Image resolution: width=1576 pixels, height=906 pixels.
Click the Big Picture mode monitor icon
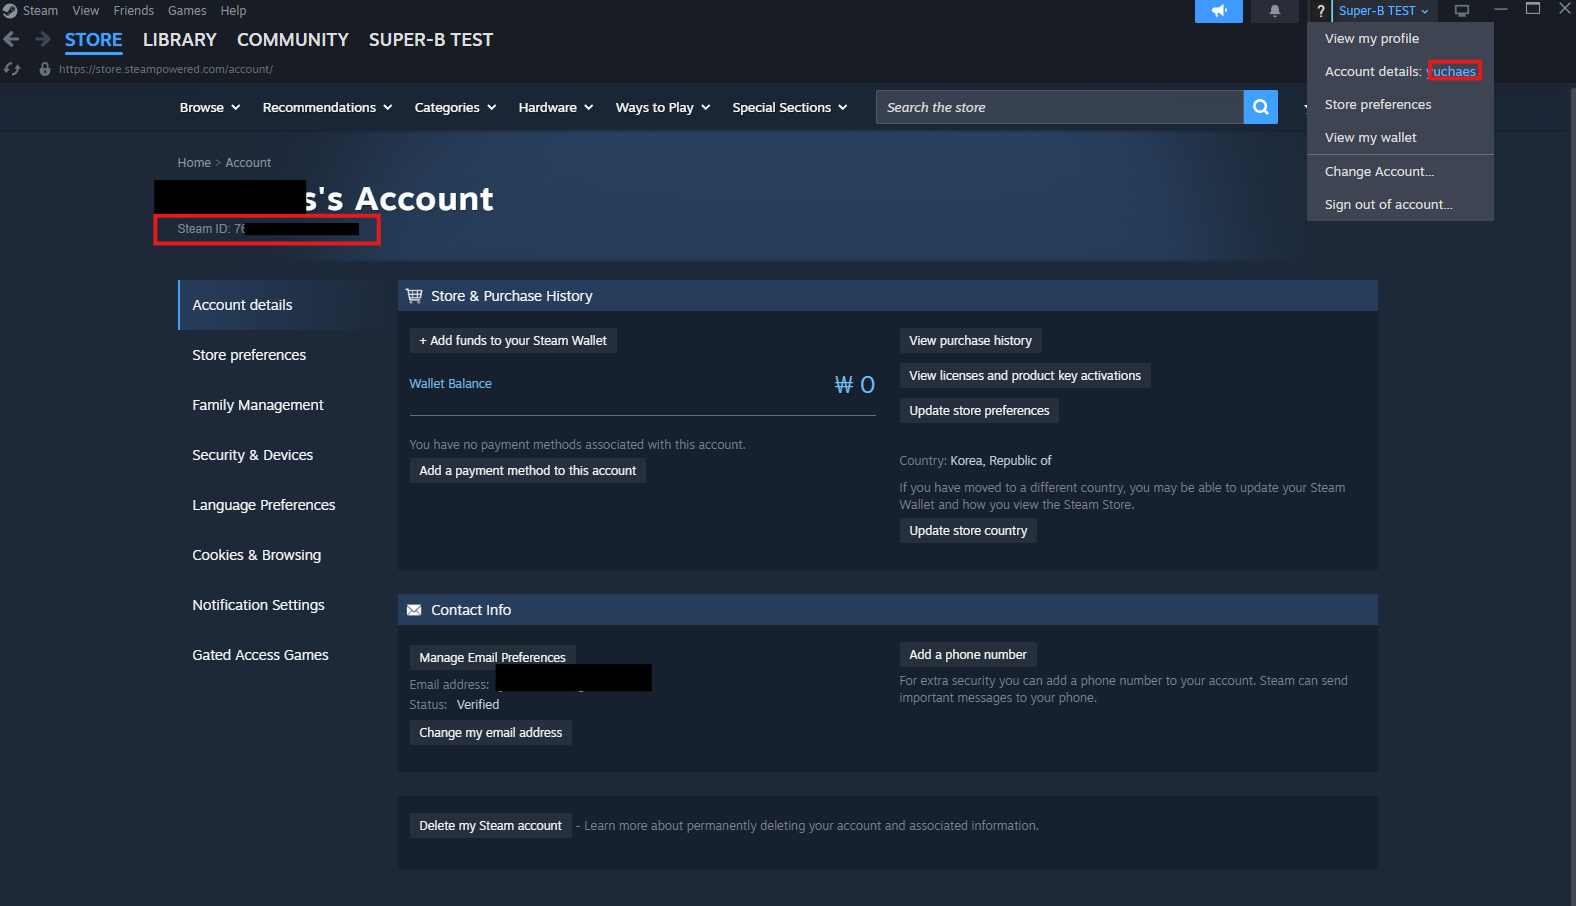(1461, 11)
